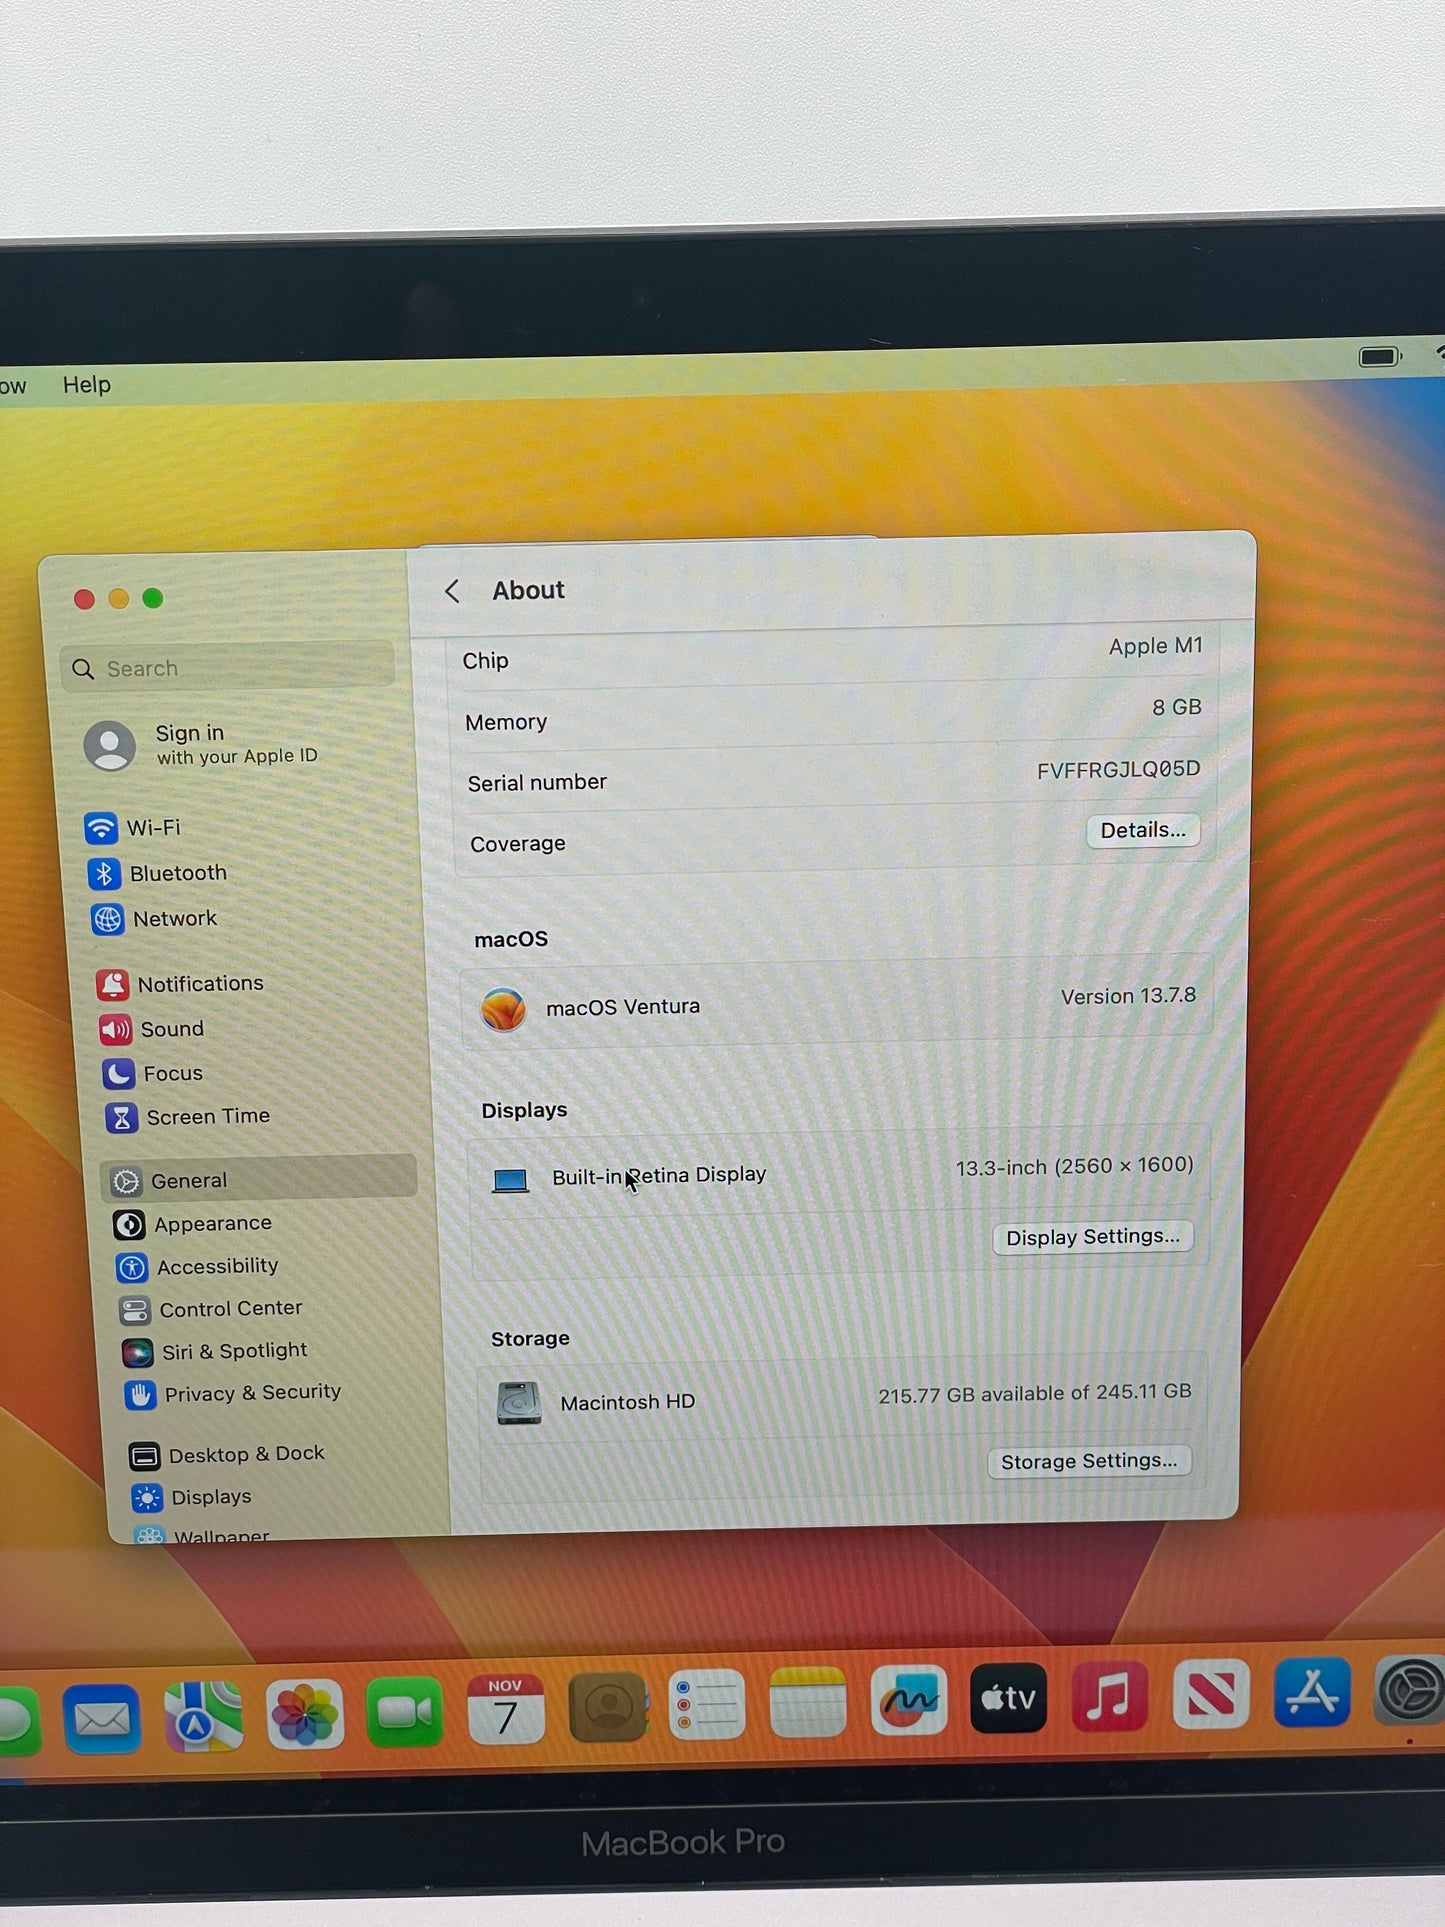Image resolution: width=1445 pixels, height=1927 pixels.
Task: Click Storage Settings... button
Action: click(x=1089, y=1461)
